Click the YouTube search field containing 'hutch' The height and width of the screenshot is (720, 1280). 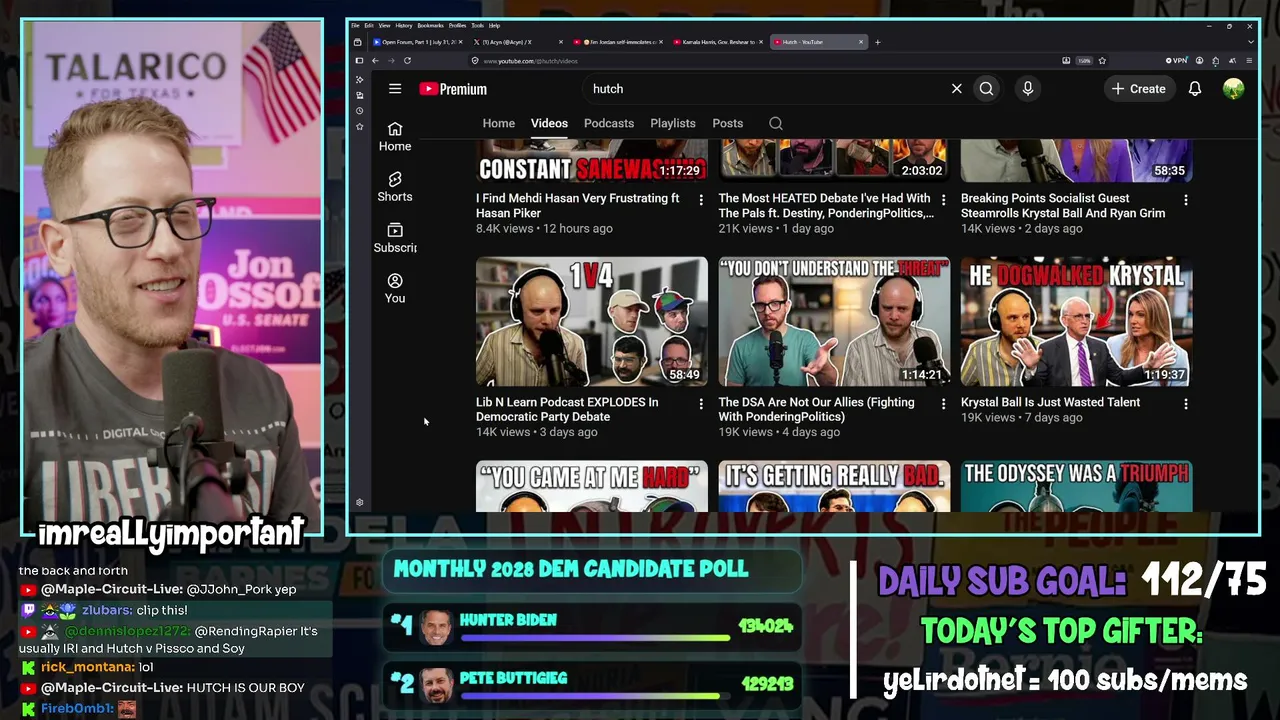click(767, 89)
